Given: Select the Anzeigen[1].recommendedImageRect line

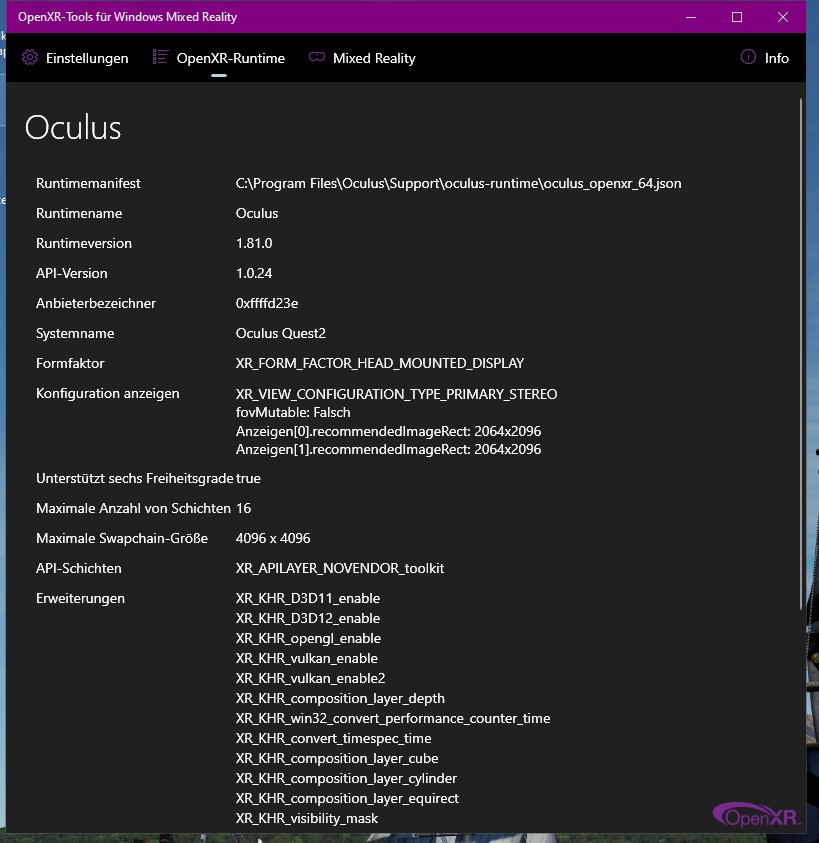Looking at the screenshot, I should pos(388,449).
